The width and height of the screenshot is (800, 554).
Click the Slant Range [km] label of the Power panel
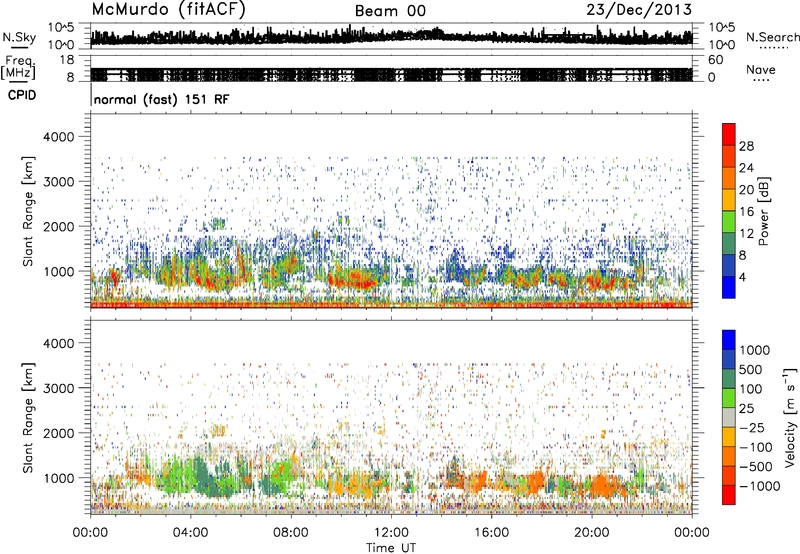[x=28, y=211]
